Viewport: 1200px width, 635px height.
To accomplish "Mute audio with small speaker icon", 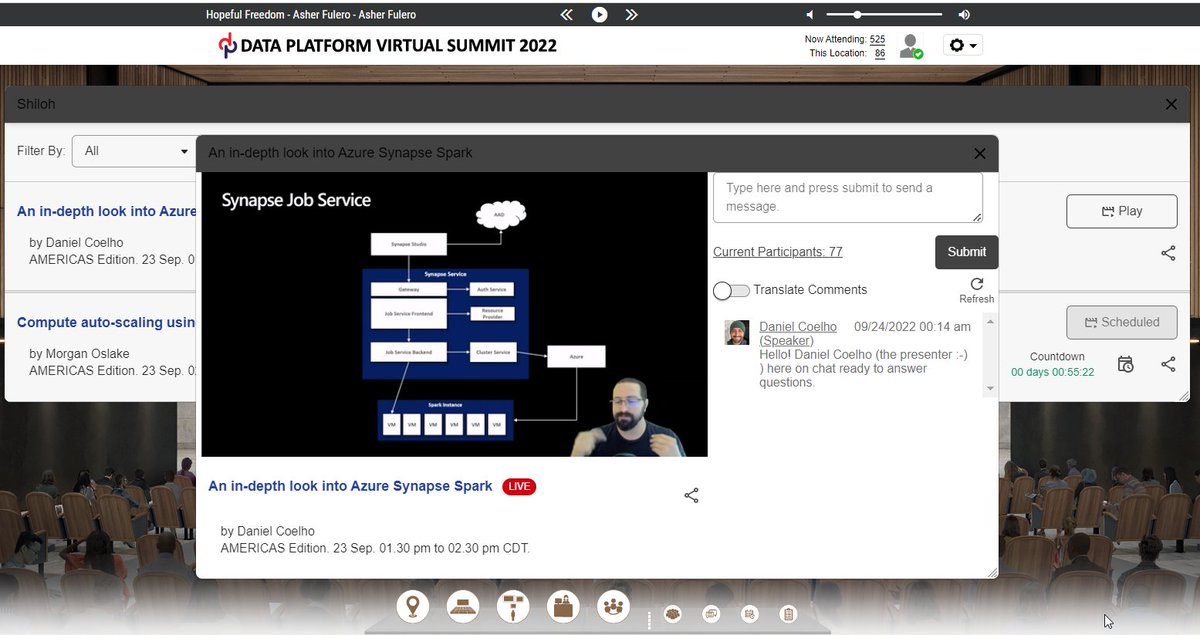I will tap(810, 15).
